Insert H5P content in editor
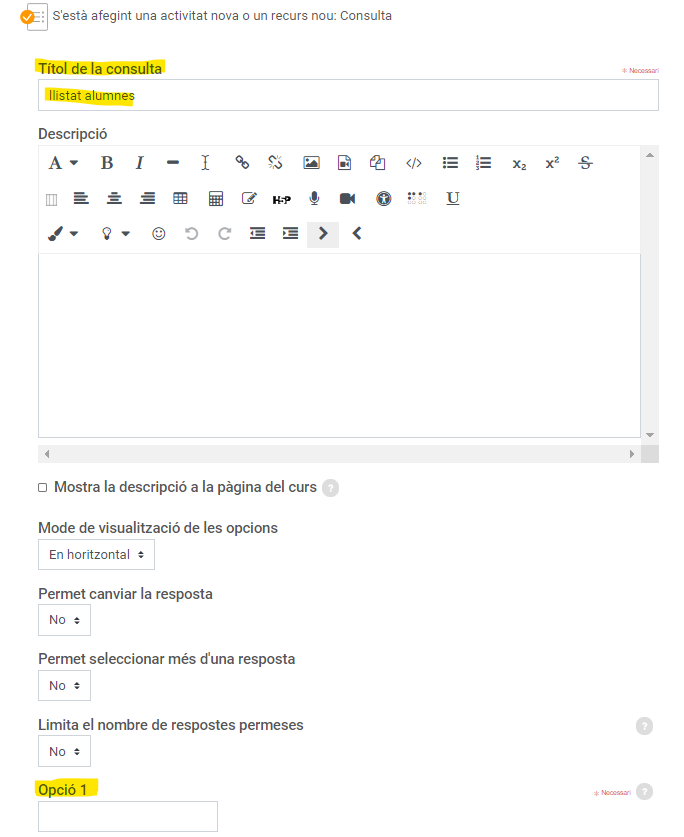 [x=282, y=199]
